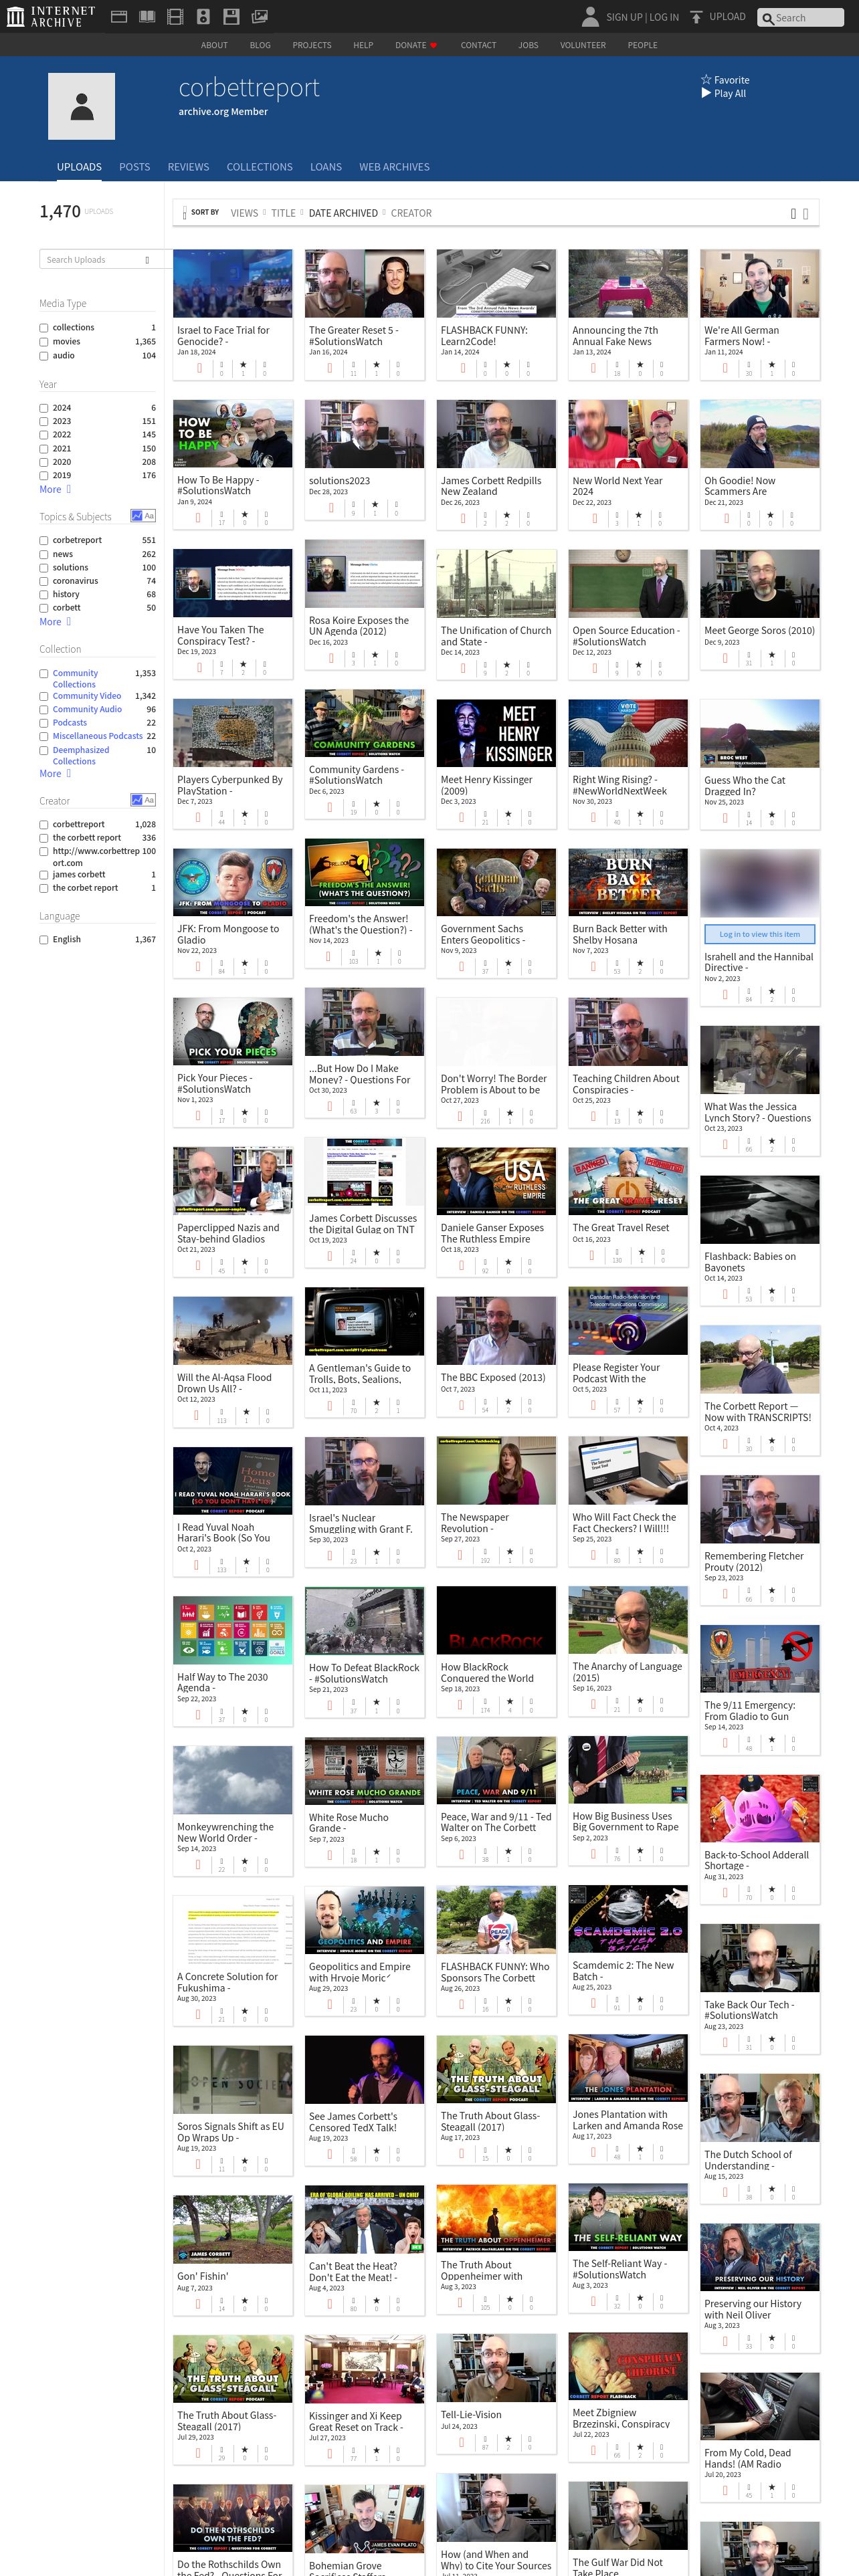Expand More under Collection filters
This screenshot has width=859, height=2576.
(55, 774)
